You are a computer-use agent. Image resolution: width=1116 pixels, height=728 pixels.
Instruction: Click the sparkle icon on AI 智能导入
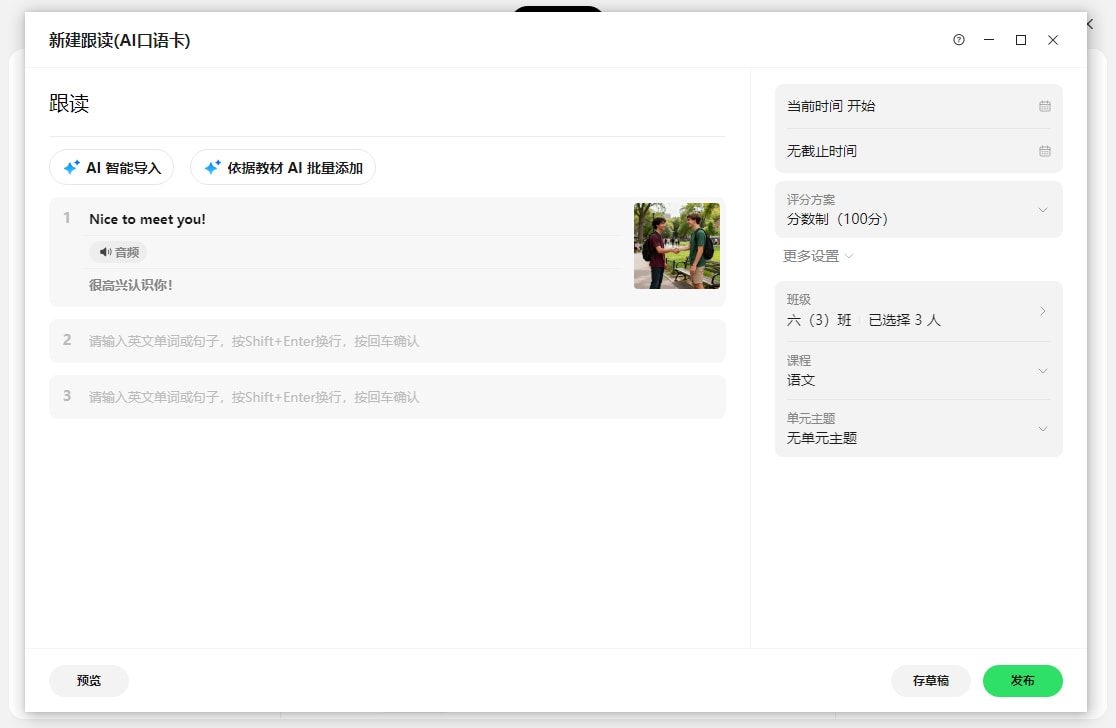click(72, 167)
